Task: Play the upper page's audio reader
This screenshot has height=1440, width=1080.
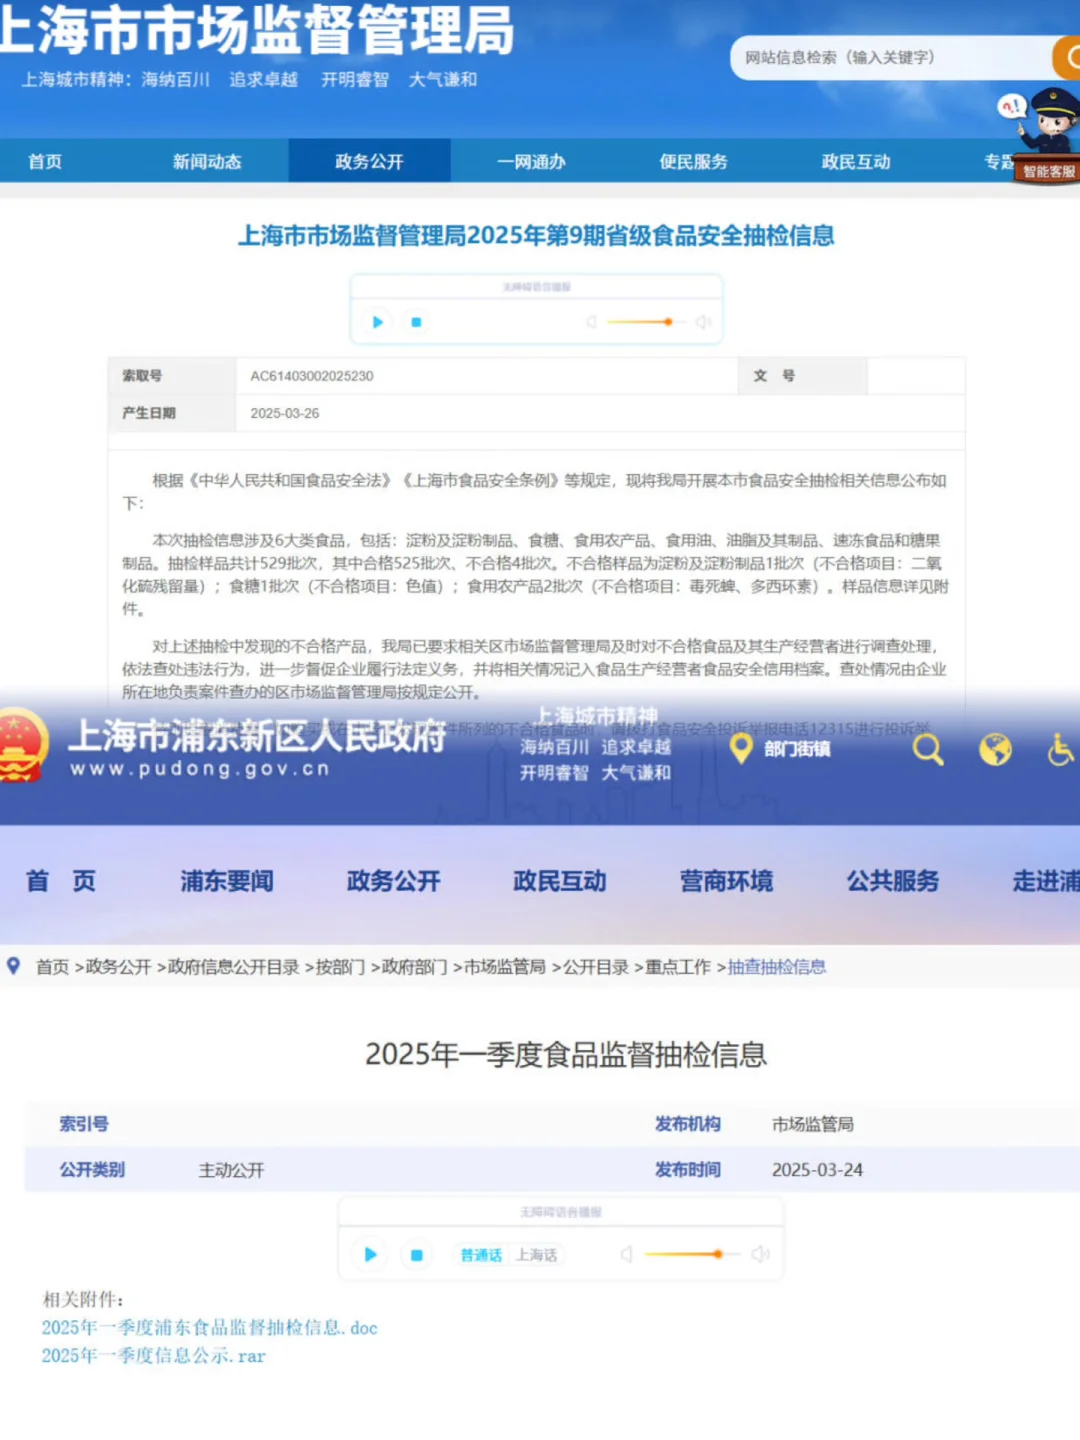Action: (378, 322)
